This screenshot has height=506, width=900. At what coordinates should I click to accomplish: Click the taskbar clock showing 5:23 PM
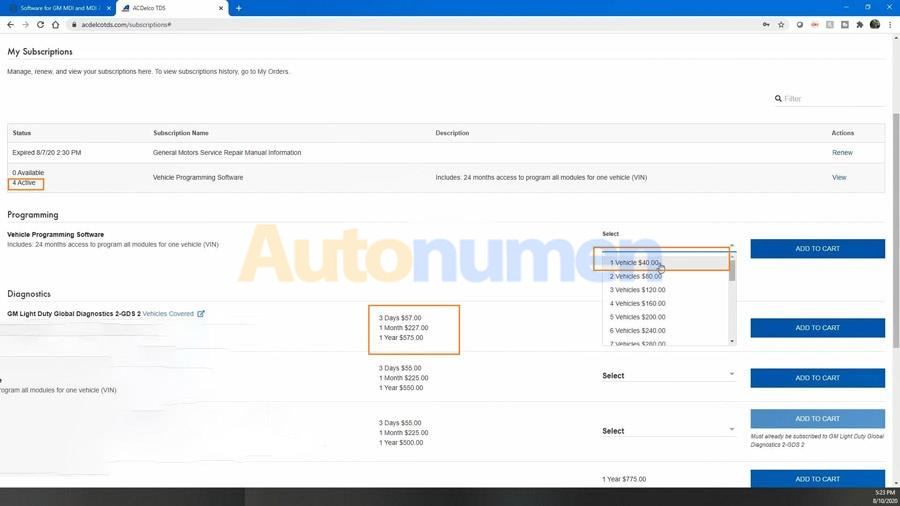[885, 493]
